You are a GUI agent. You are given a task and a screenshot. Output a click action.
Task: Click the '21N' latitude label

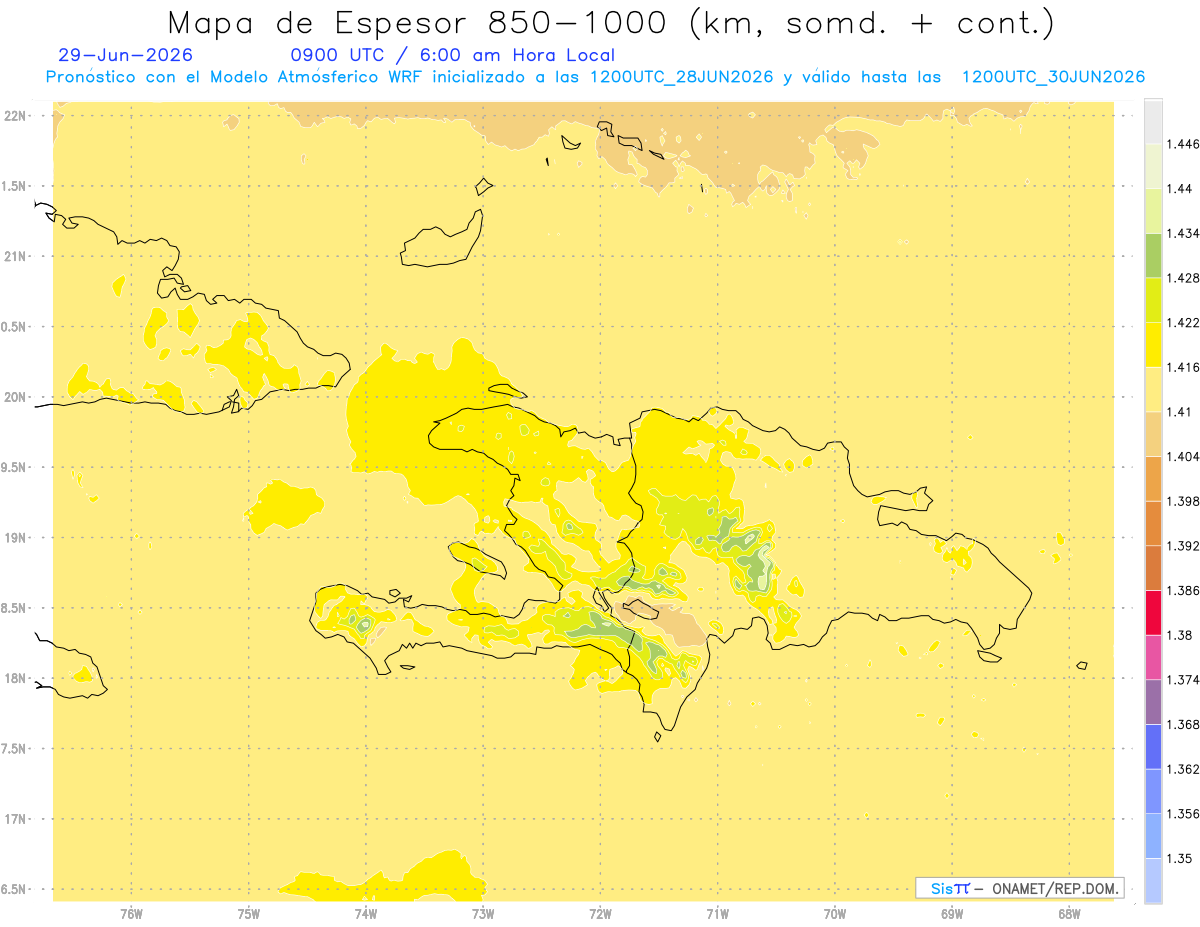click(x=17, y=256)
